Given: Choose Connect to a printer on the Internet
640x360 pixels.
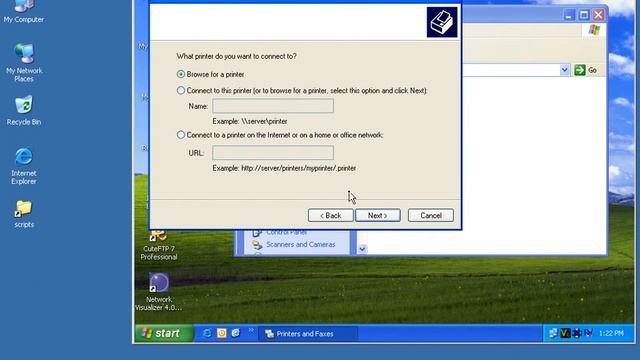Looking at the screenshot, I should [x=181, y=135].
